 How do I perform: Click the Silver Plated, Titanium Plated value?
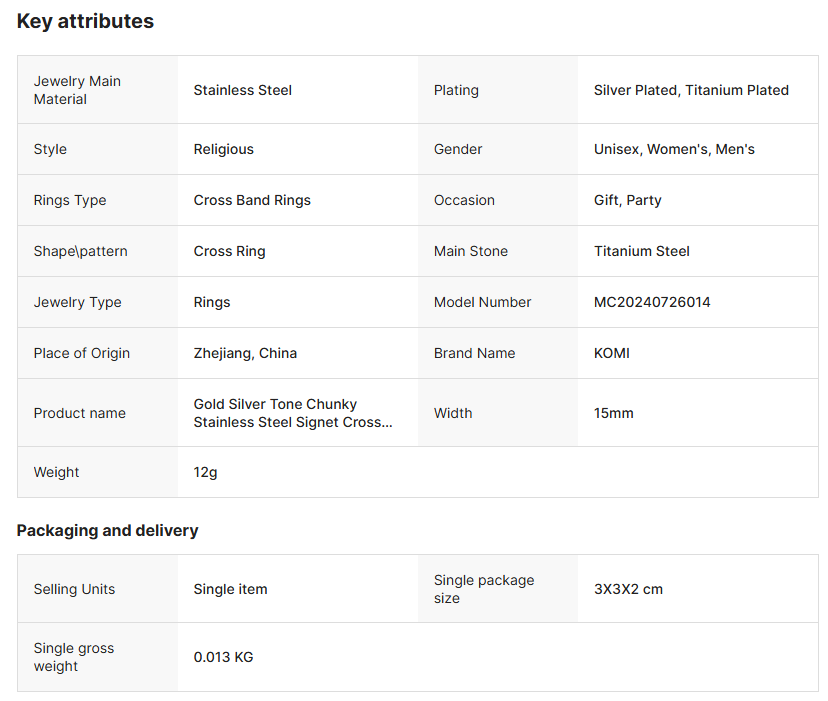pos(691,90)
